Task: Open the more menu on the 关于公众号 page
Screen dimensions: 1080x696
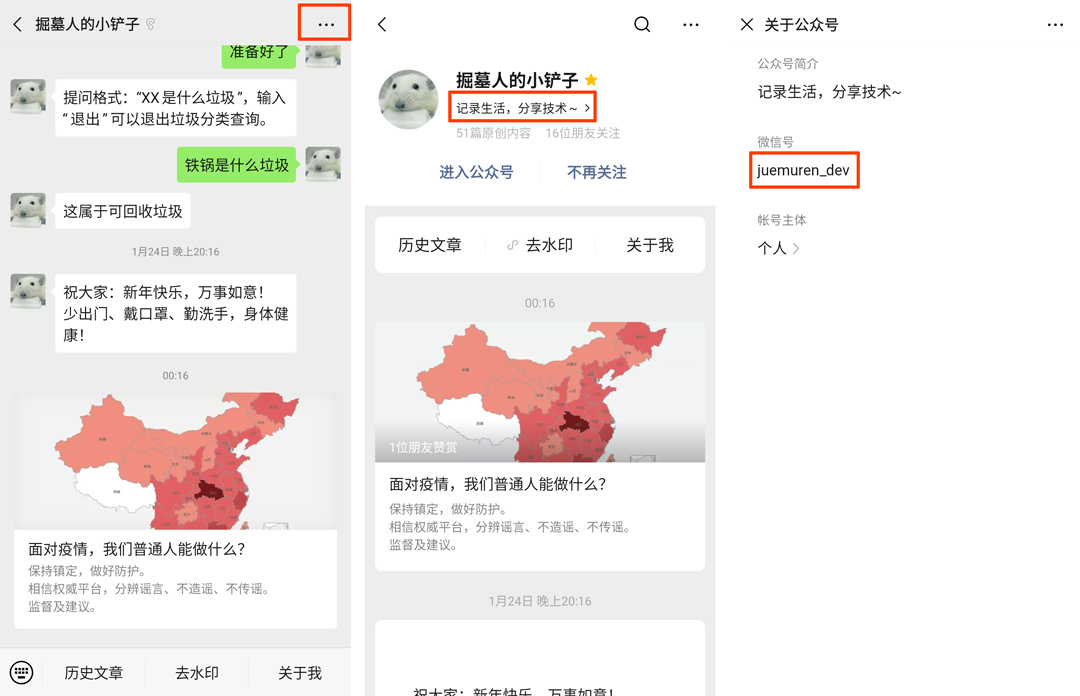Action: click(1057, 24)
